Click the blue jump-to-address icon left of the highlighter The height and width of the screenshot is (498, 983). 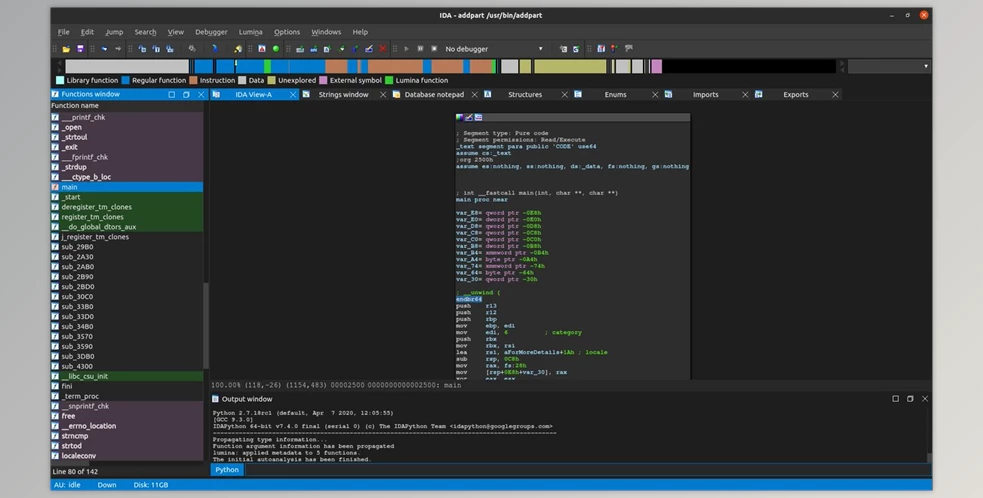tap(214, 49)
